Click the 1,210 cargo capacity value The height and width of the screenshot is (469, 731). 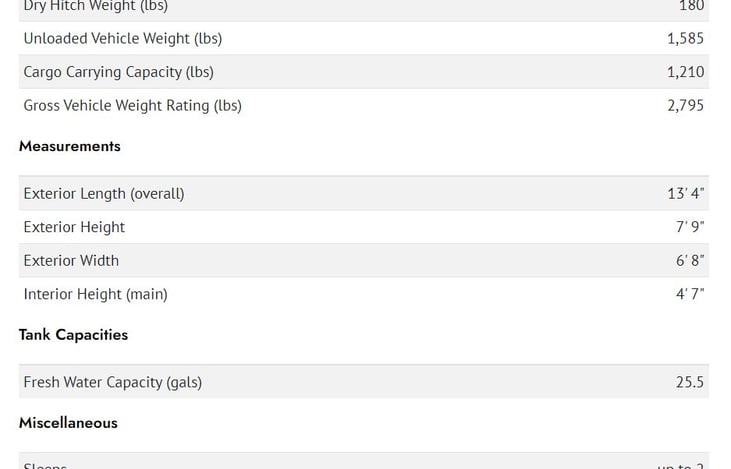[685, 72]
